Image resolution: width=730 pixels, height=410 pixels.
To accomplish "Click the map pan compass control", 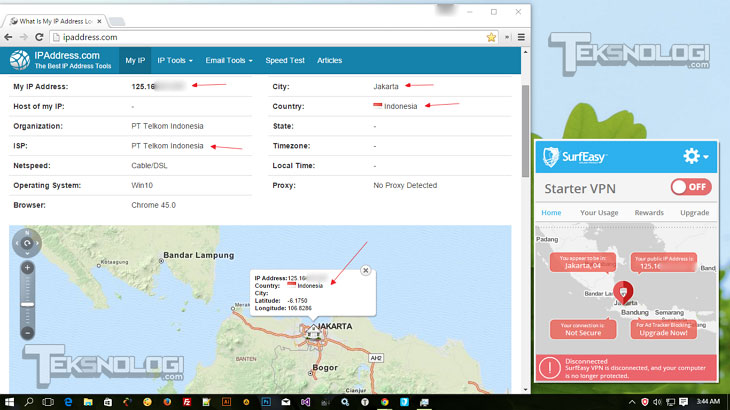I will (27, 243).
